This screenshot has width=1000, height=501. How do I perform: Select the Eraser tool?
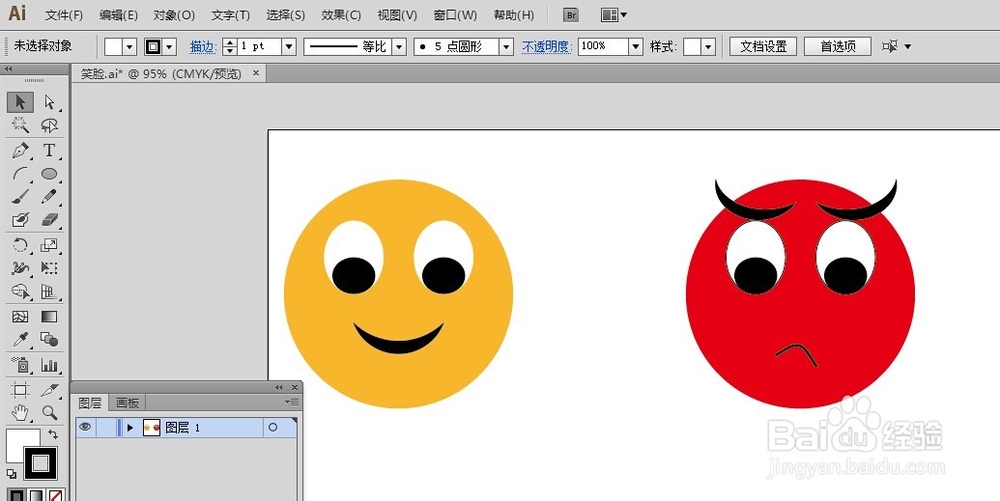(x=49, y=220)
